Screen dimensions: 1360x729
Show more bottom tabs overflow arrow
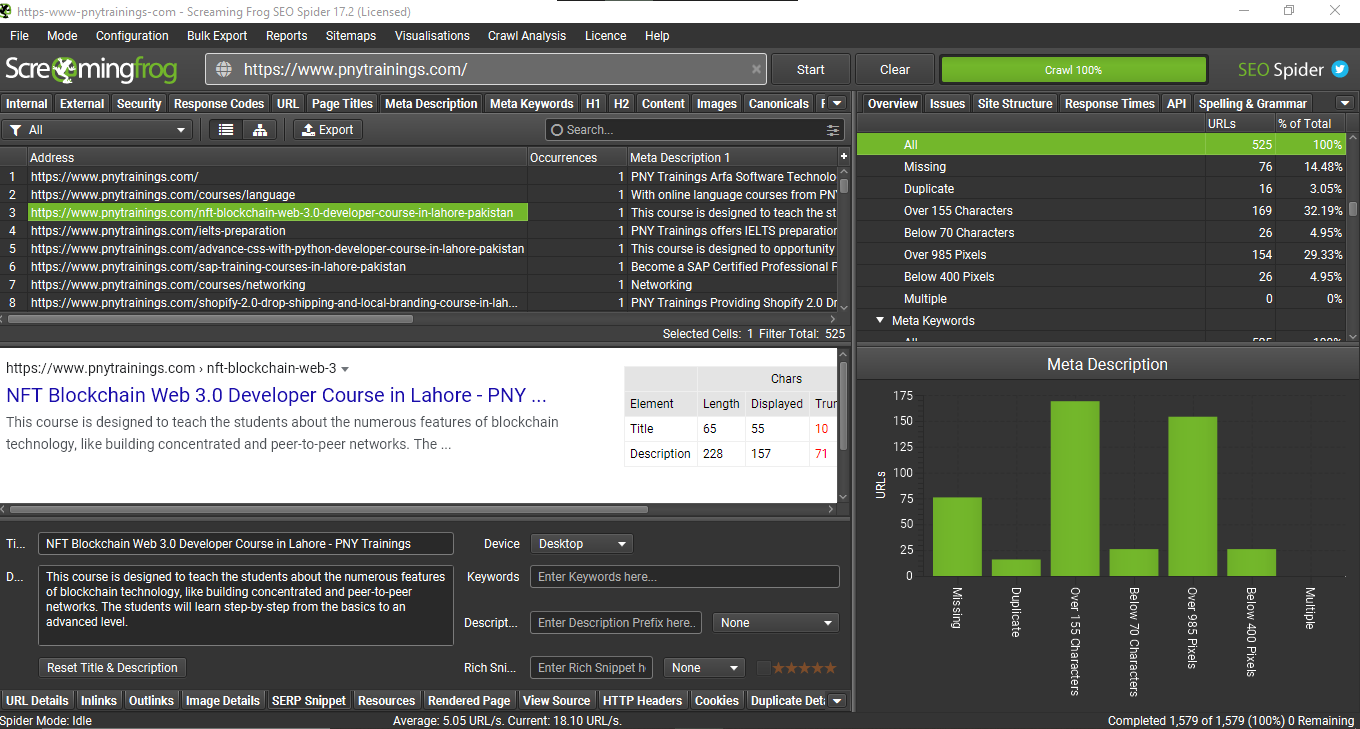[x=837, y=701]
